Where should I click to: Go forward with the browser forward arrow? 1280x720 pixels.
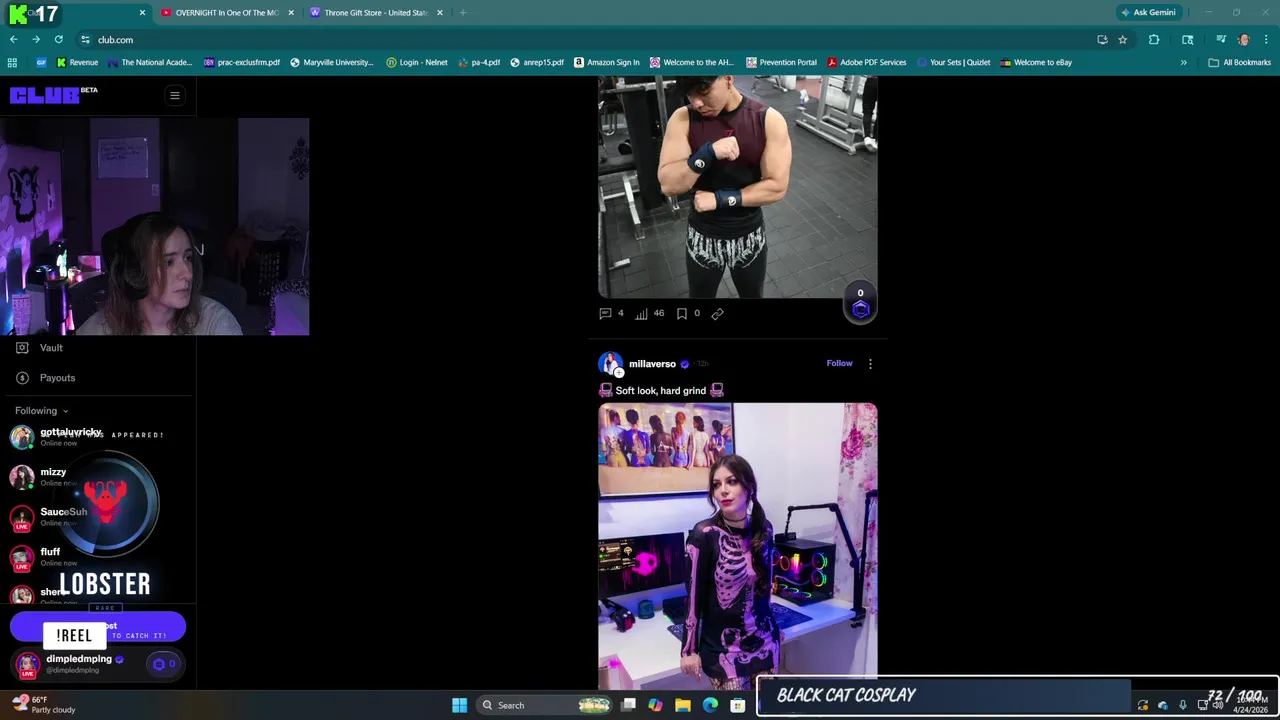(x=36, y=40)
